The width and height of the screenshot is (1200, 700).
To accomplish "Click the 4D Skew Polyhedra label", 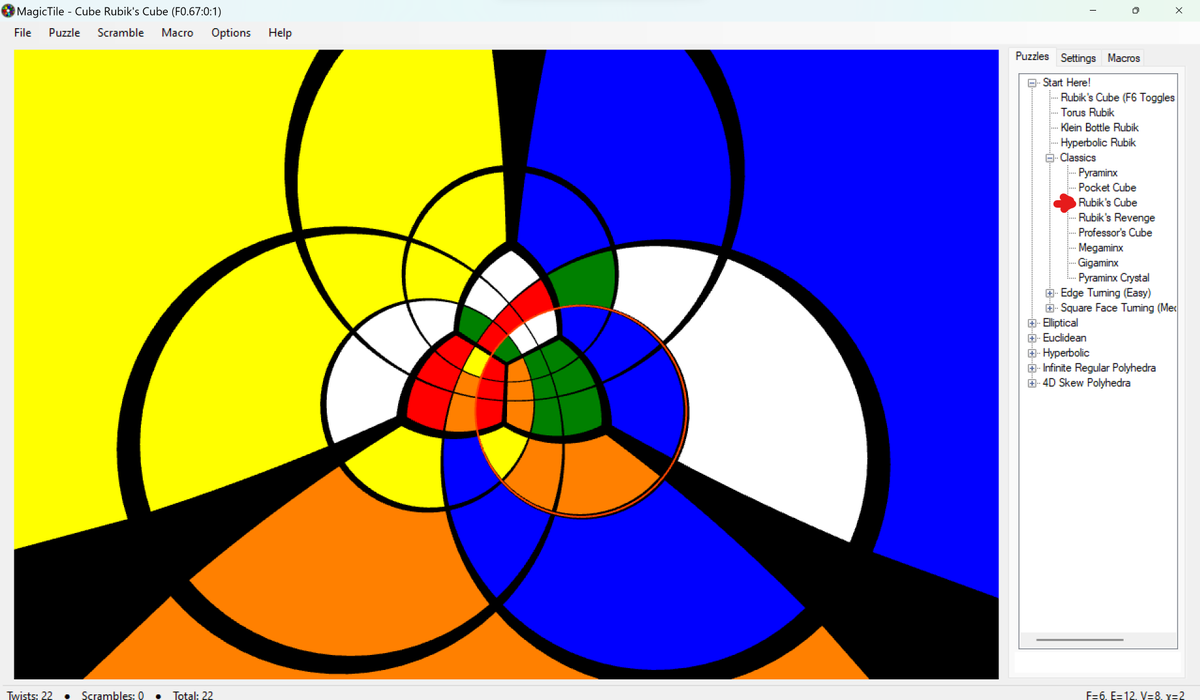I will pyautogui.click(x=1086, y=383).
